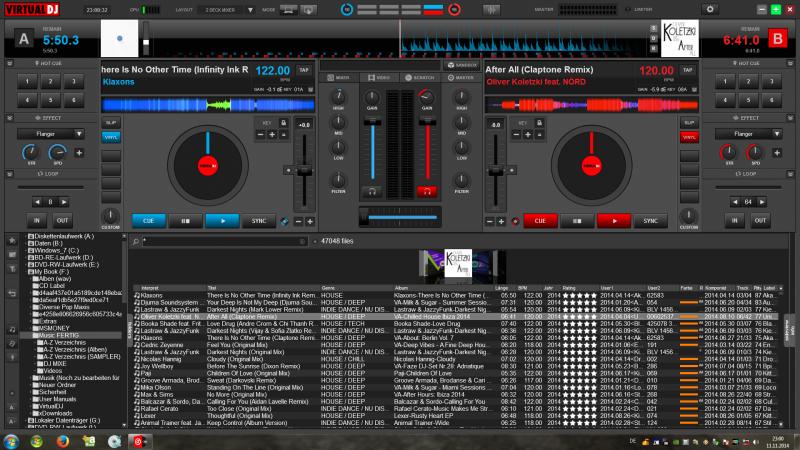This screenshot has height=450, width=800.
Task: Click the blue diamond icon beside deck A SYNC
Action: (285, 221)
